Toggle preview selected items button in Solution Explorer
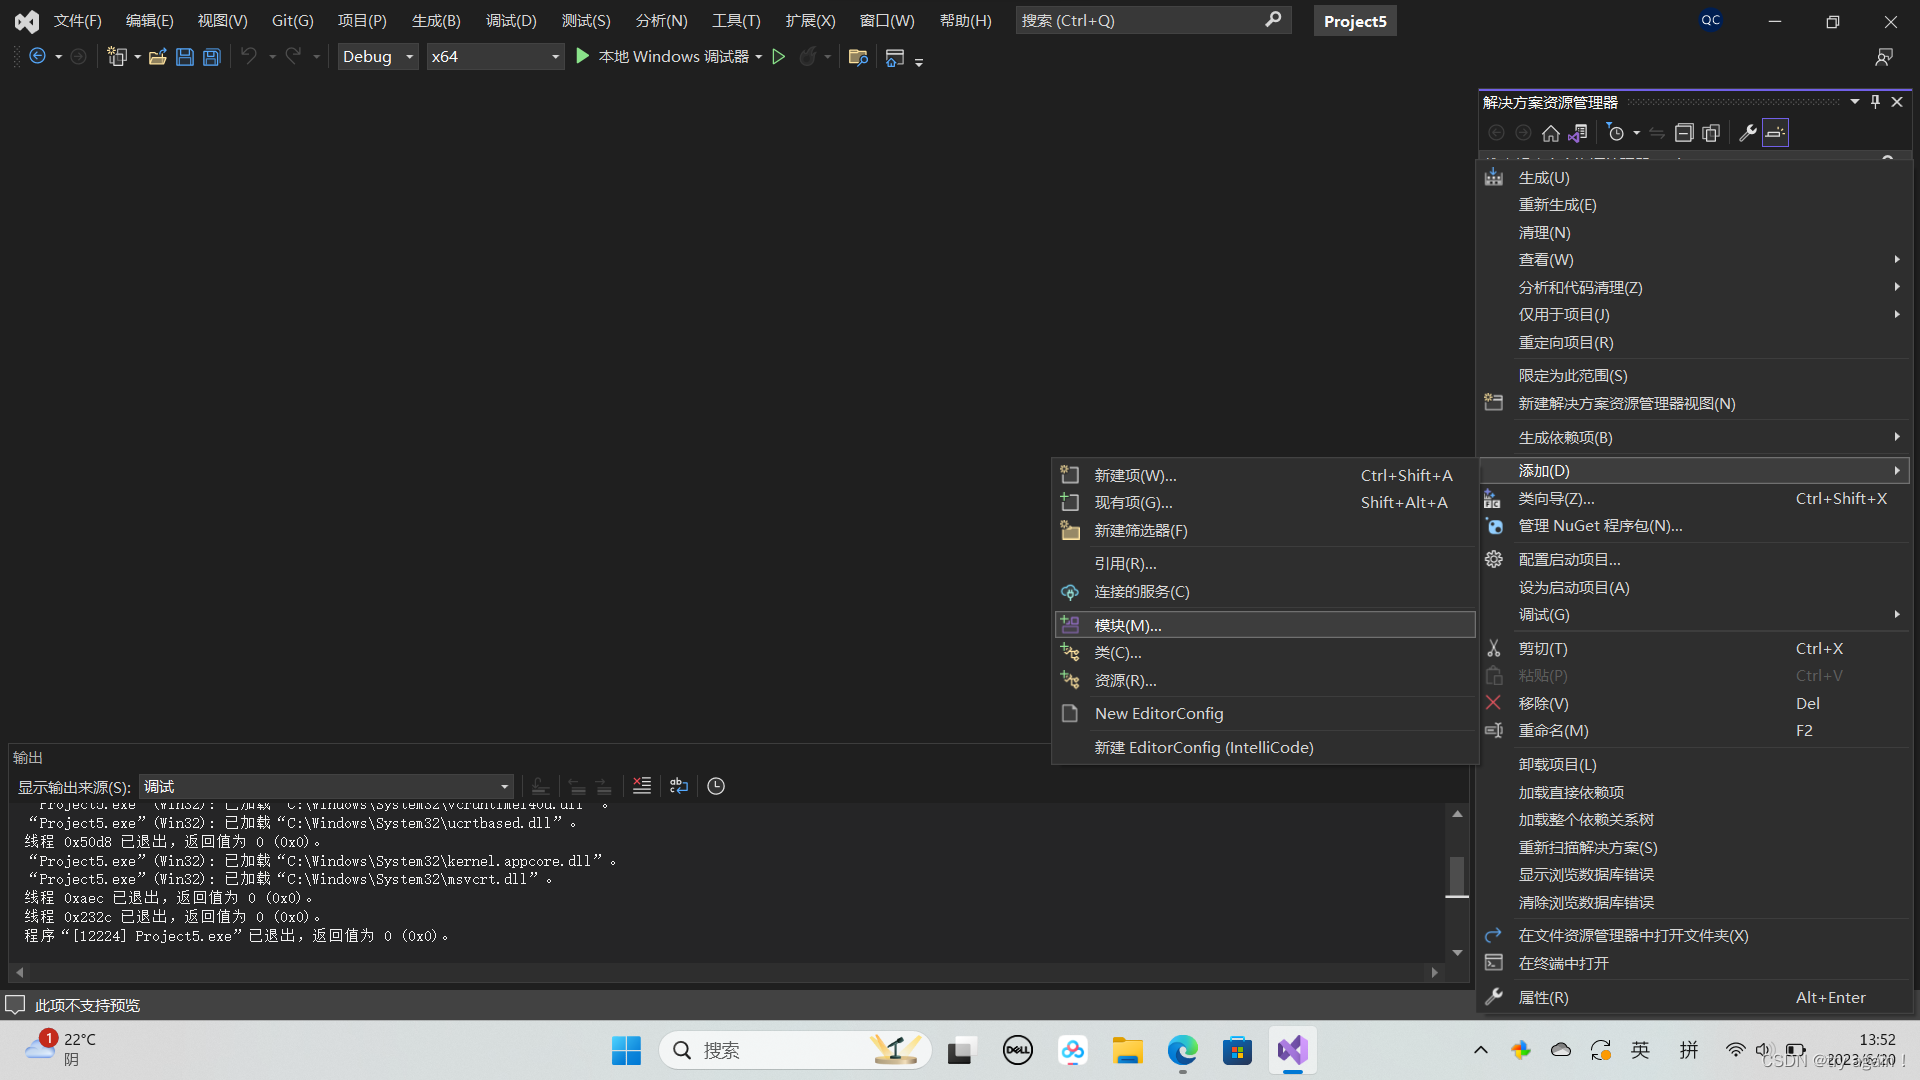 point(1775,133)
